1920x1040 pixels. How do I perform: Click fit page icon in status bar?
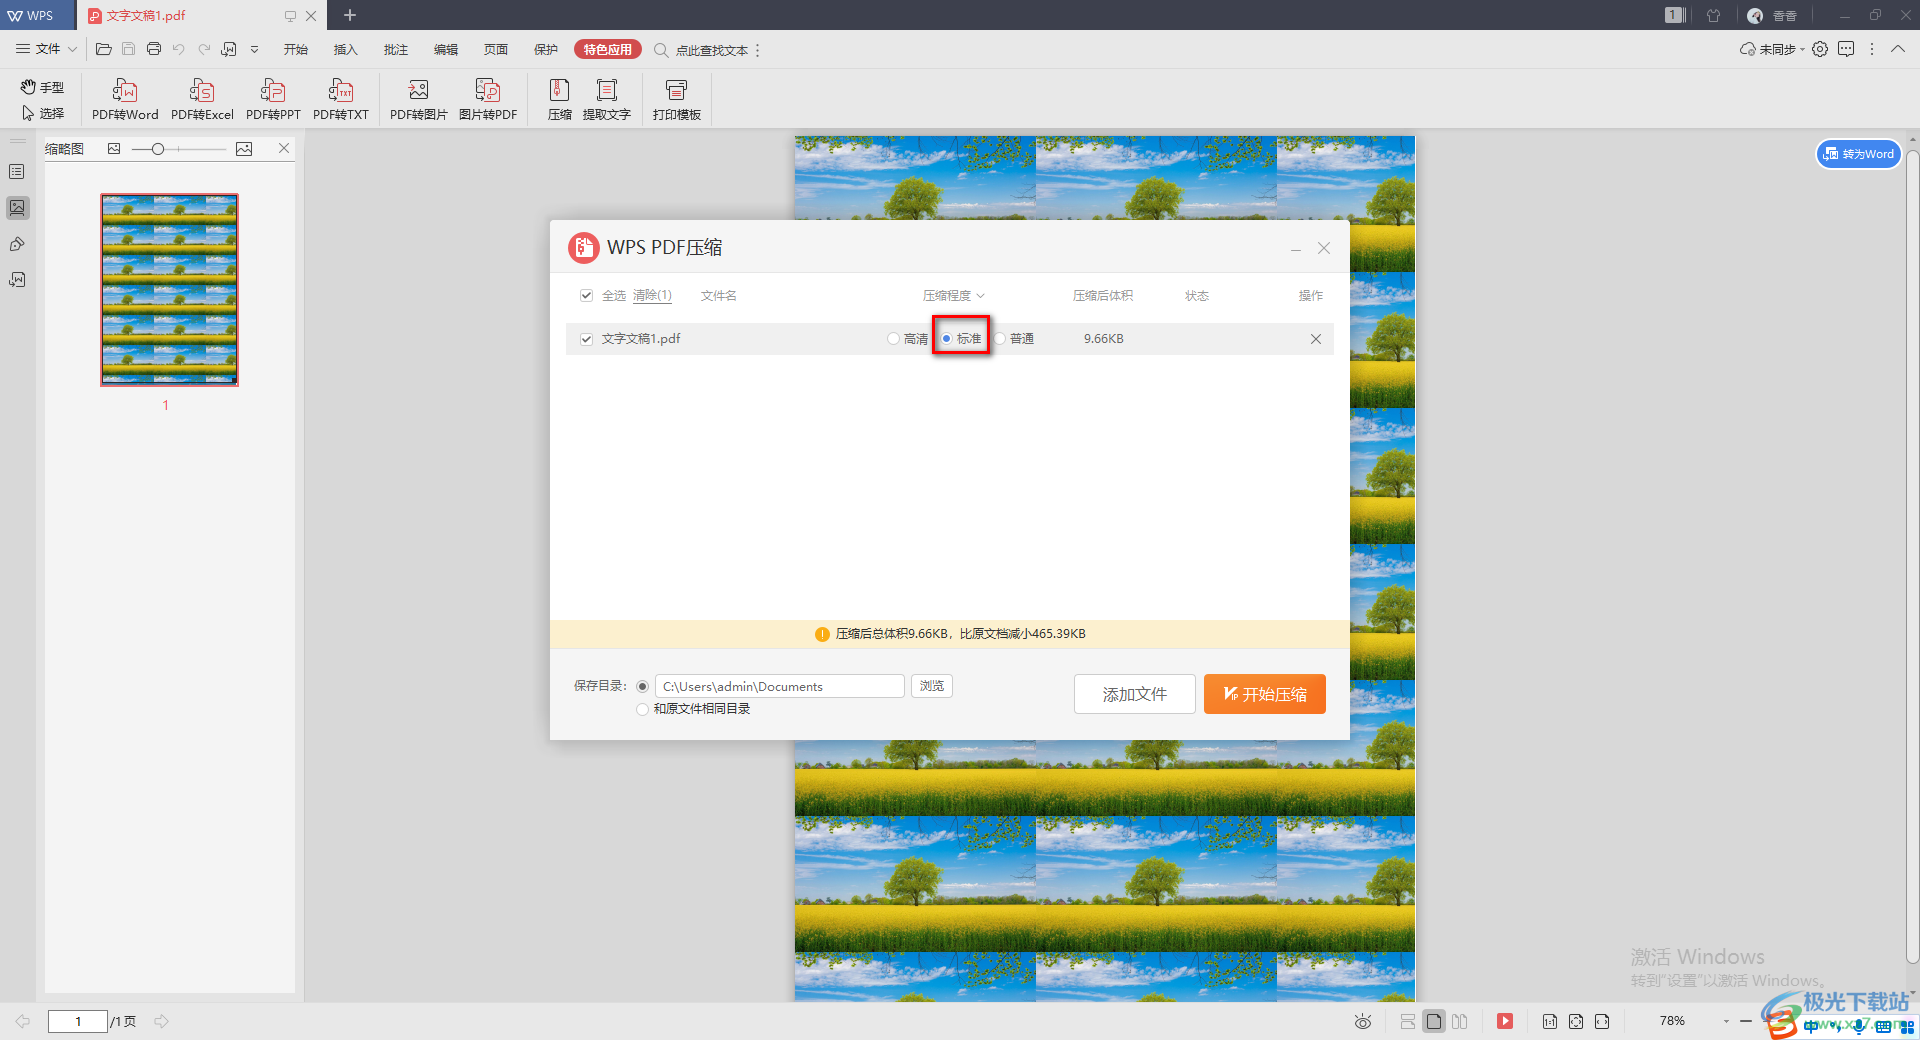click(1576, 1021)
